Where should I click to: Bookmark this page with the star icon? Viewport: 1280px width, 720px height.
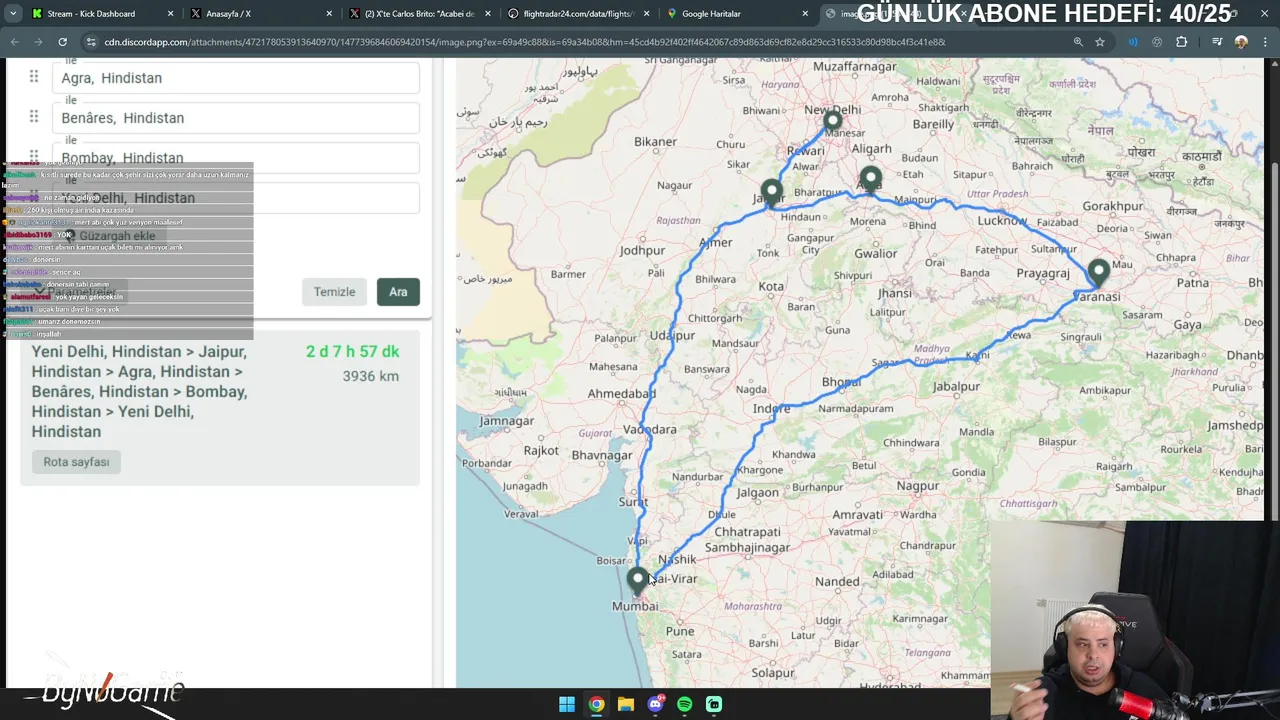click(1100, 42)
